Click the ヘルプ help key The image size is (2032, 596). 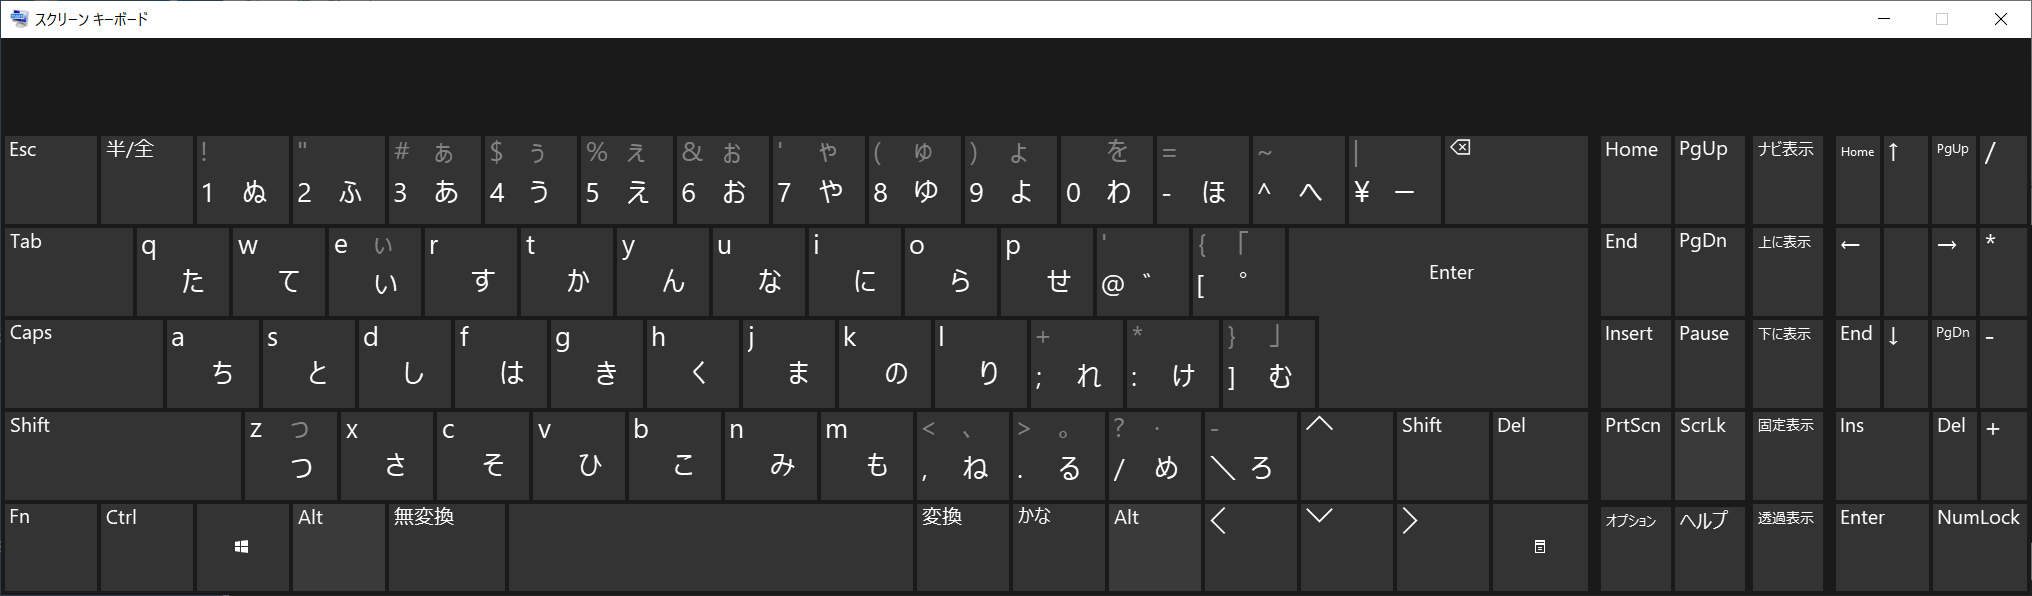tap(1709, 546)
